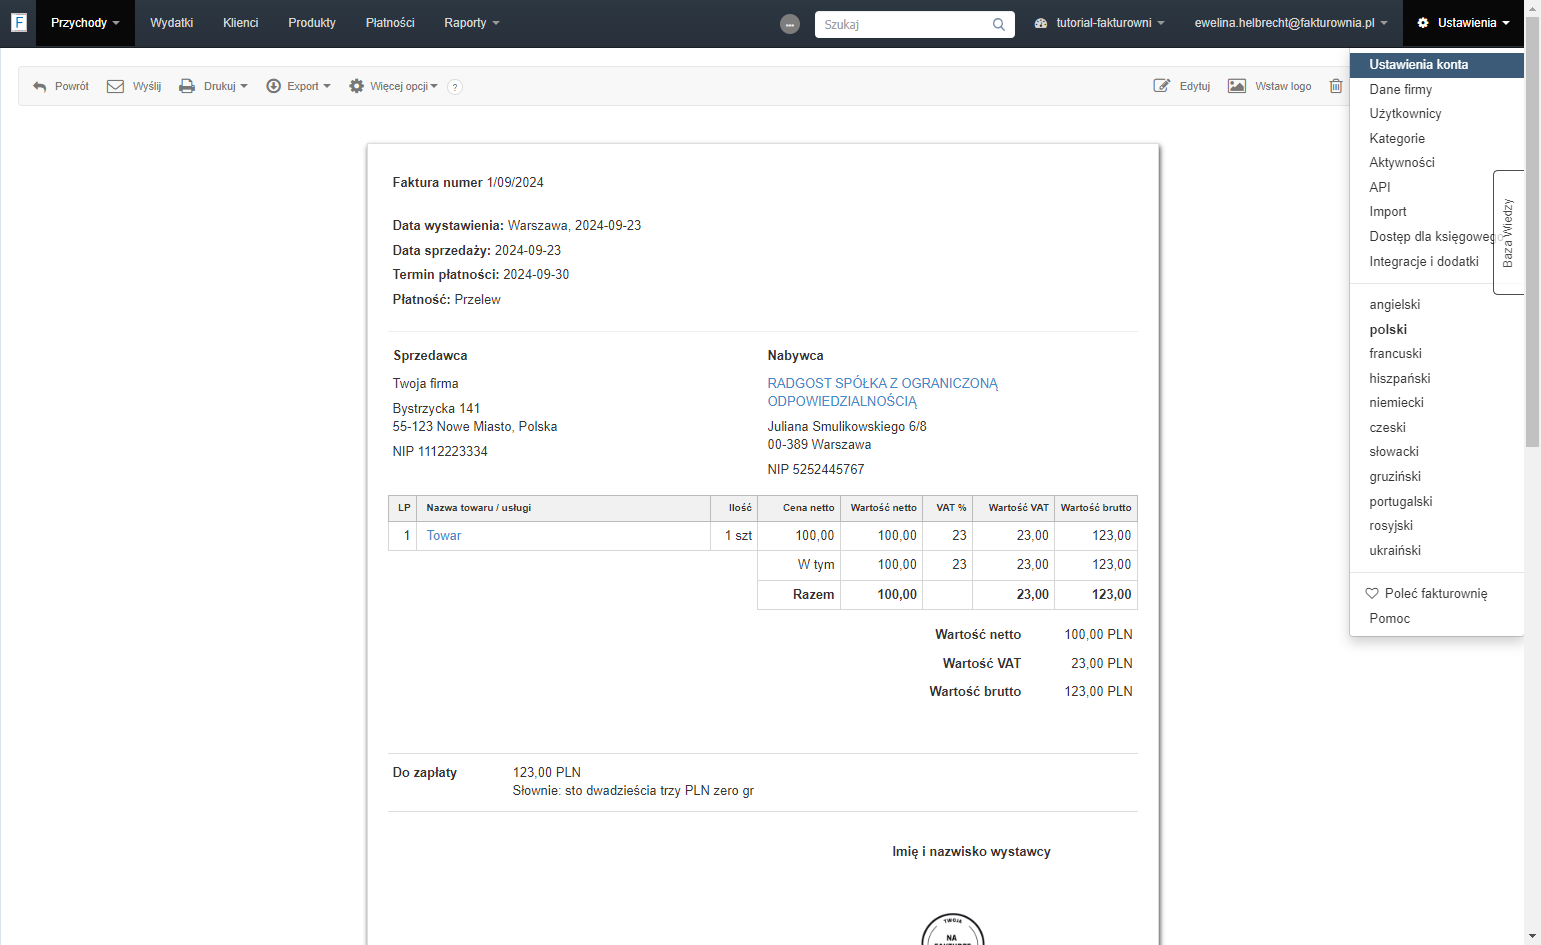Click the Powrót back arrow icon
The width and height of the screenshot is (1541, 945).
pos(40,87)
